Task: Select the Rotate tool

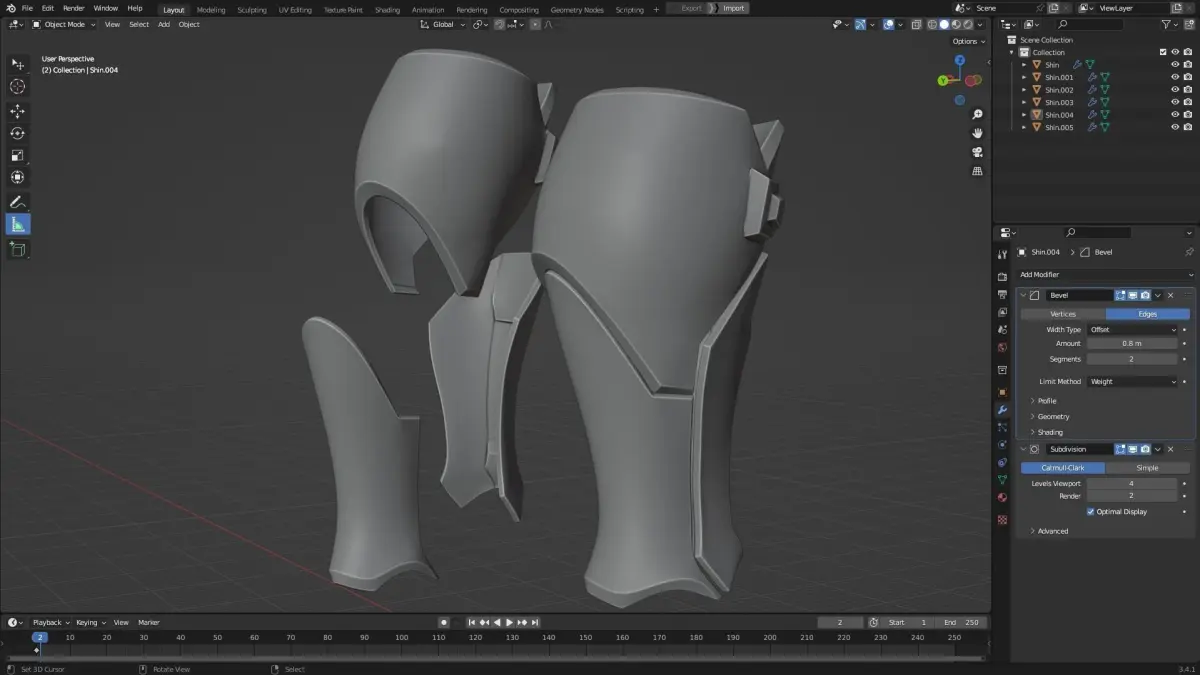Action: point(18,133)
